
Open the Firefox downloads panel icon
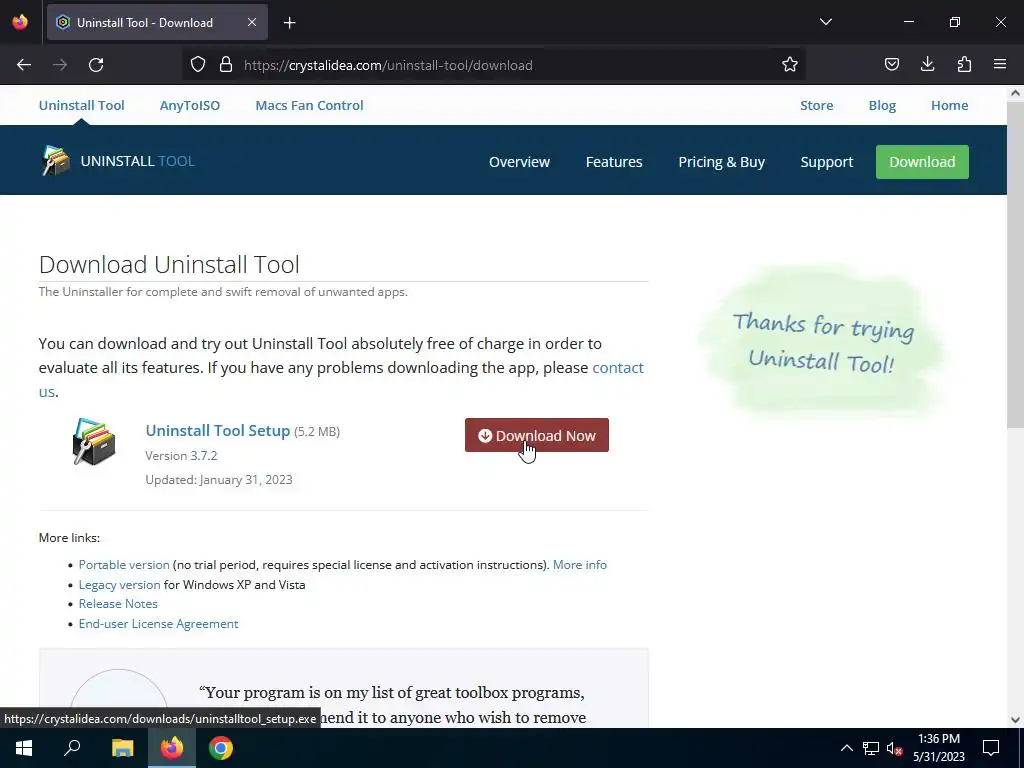pyautogui.click(x=927, y=65)
